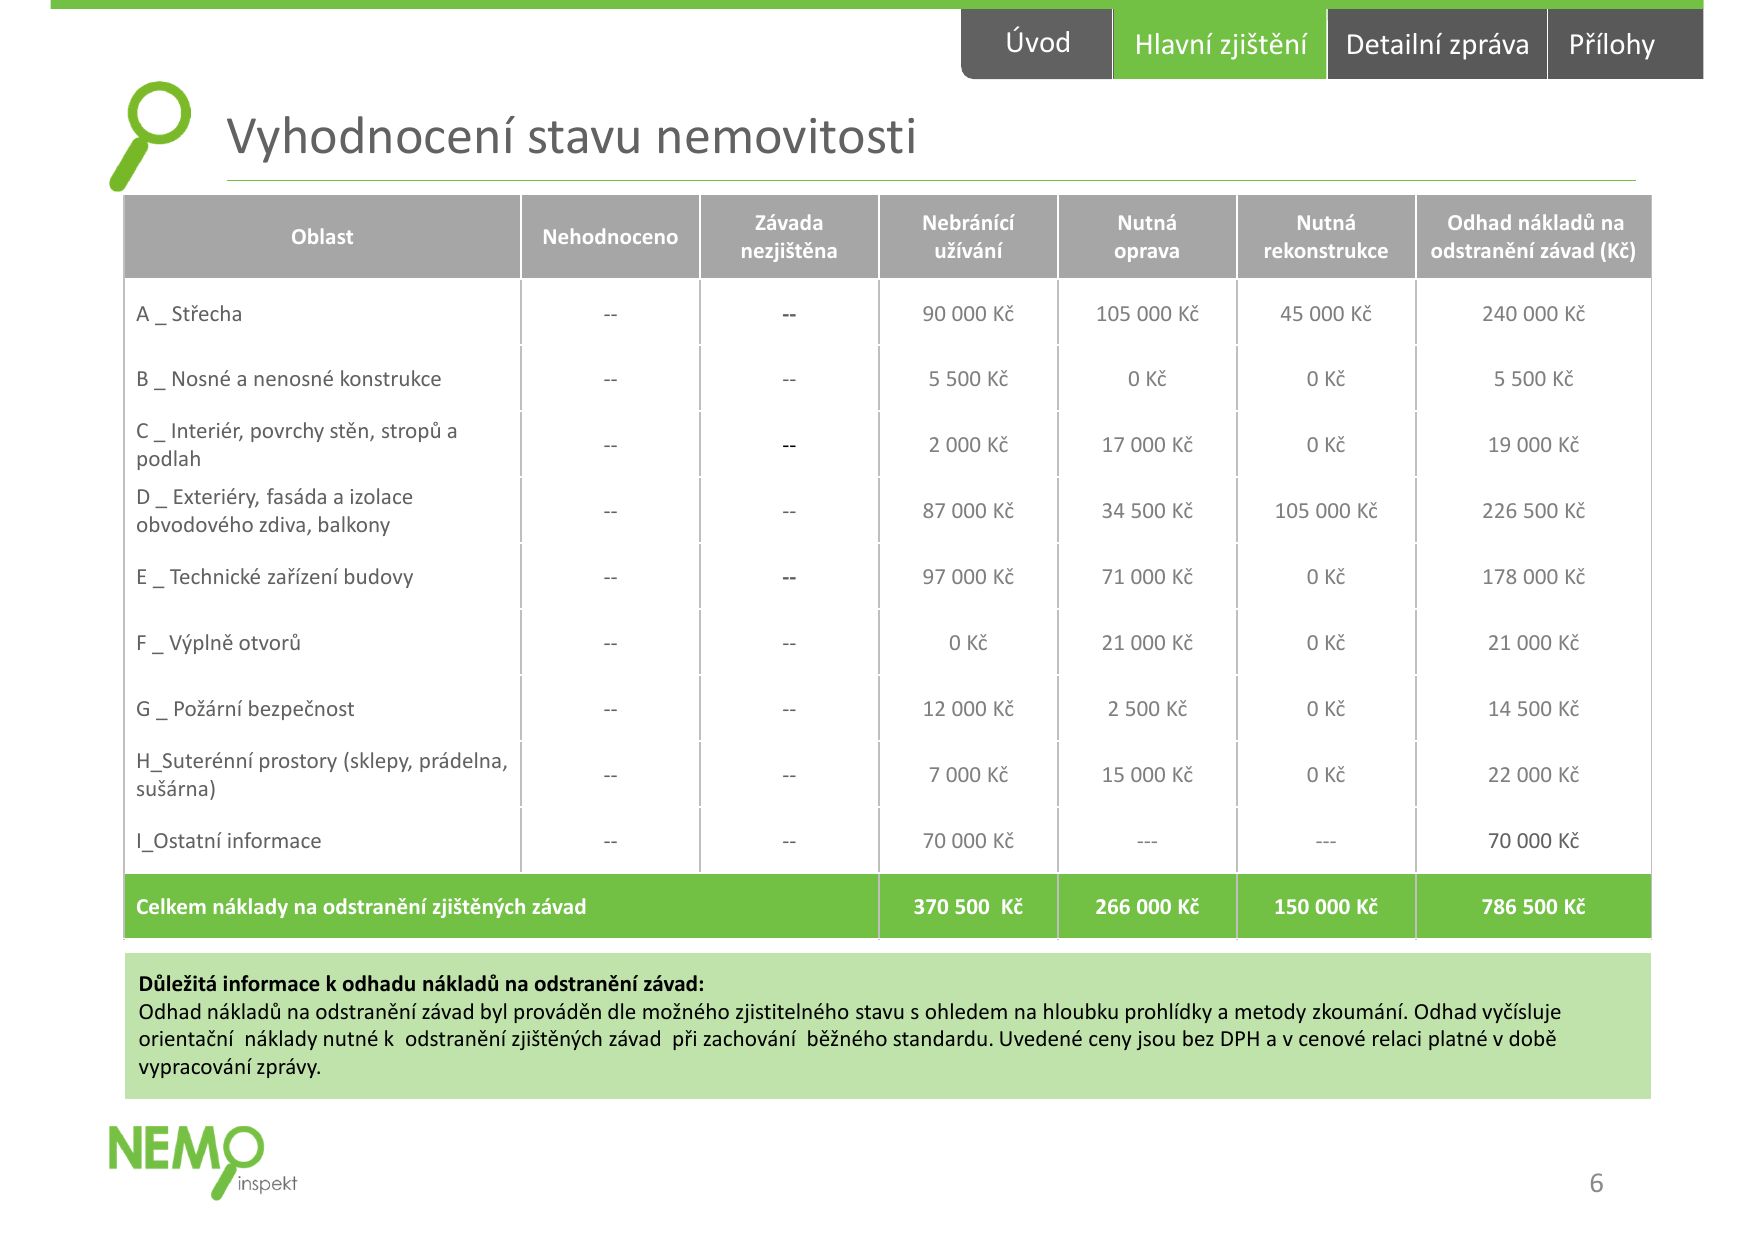1755x1240 pixels.
Task: Click 12 000 Kč in Požární bezpečnost row
Action: click(x=968, y=709)
